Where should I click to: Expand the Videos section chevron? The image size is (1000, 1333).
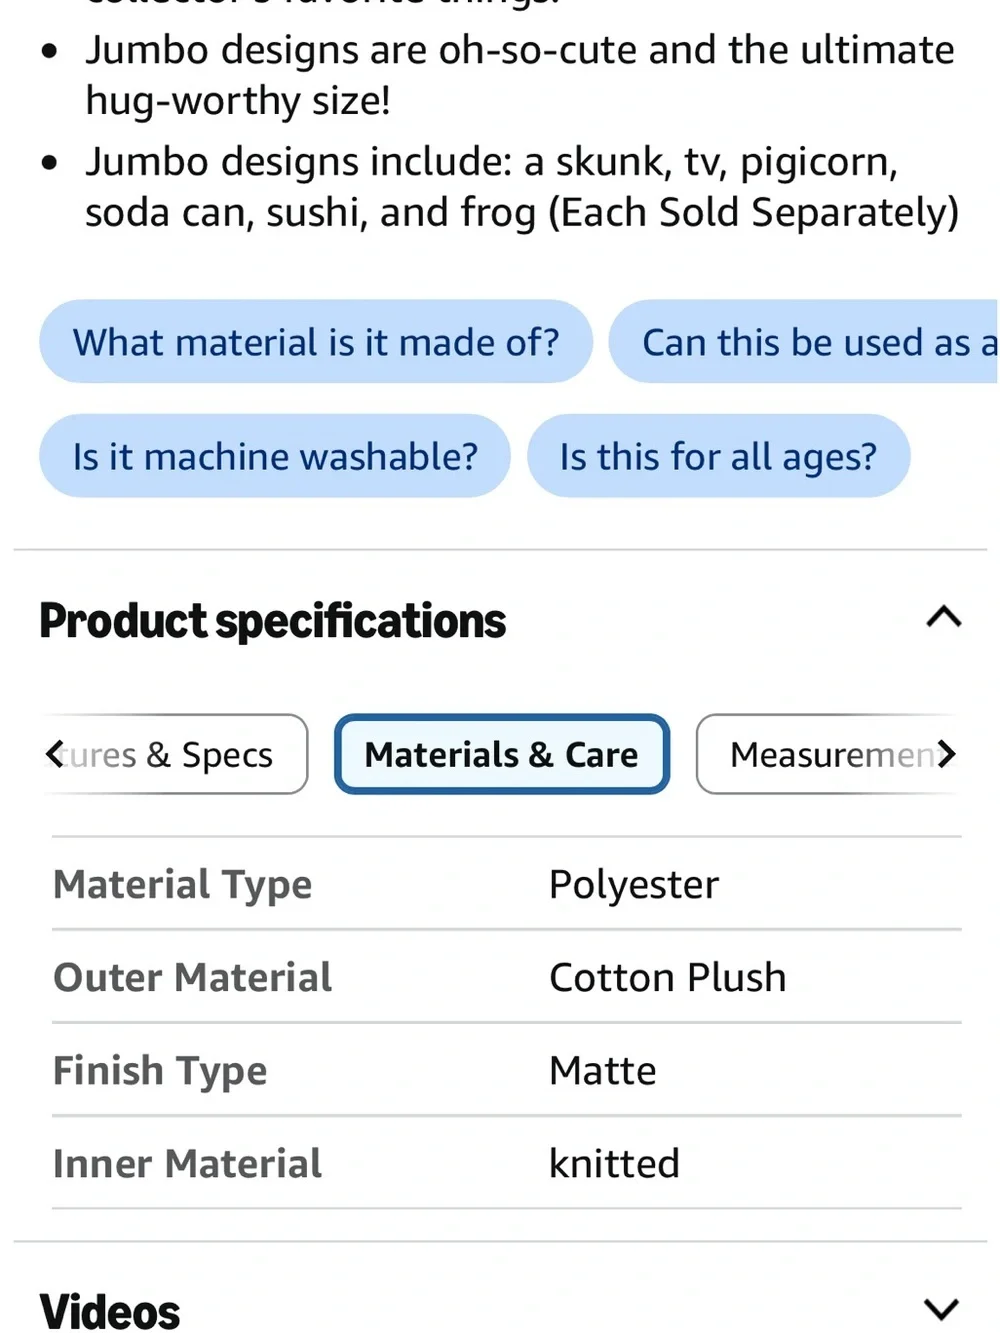pyautogui.click(x=941, y=1308)
